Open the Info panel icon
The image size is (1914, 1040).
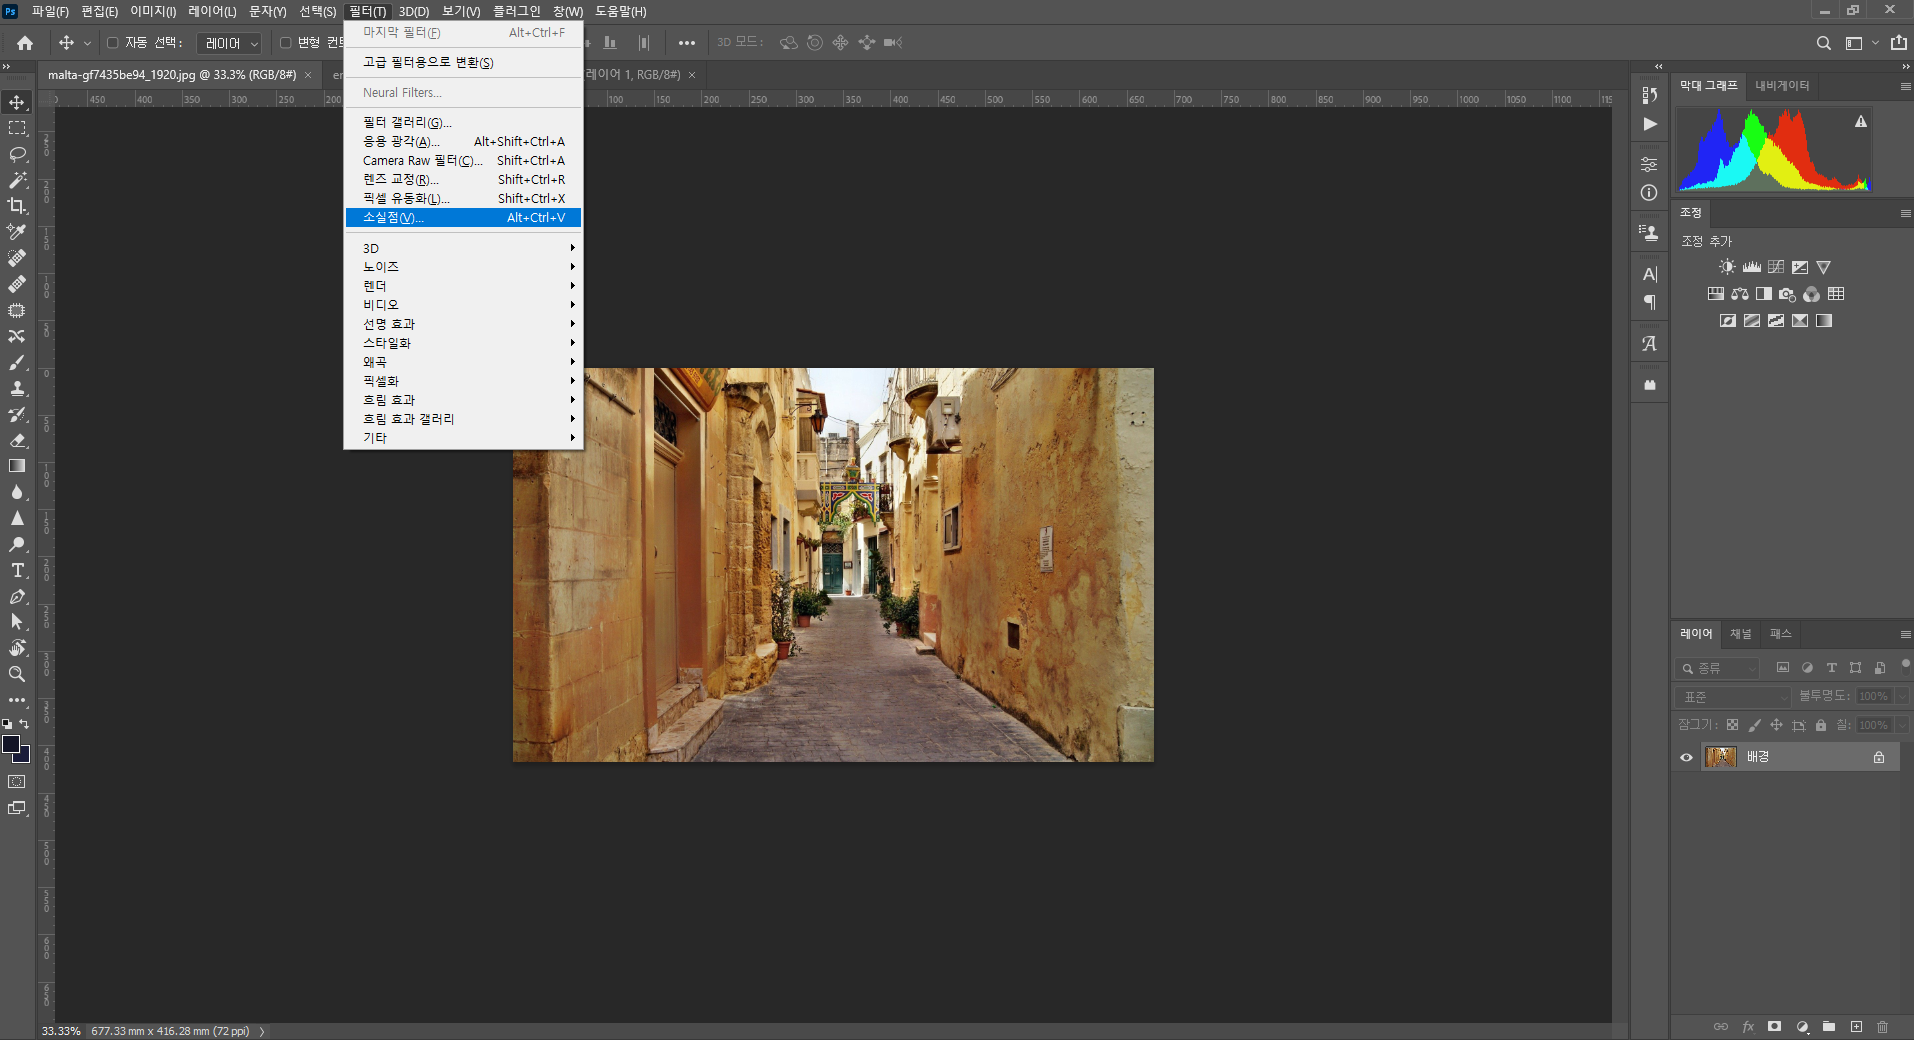tap(1649, 192)
